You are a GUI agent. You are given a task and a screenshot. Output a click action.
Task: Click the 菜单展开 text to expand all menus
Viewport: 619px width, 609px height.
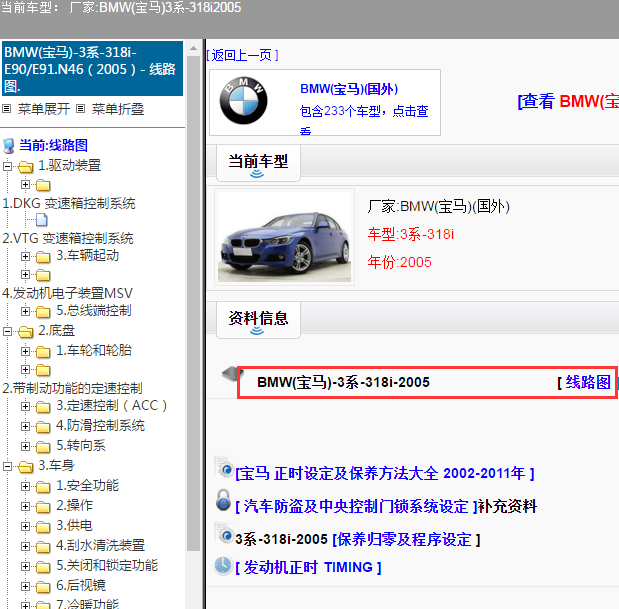(x=44, y=109)
